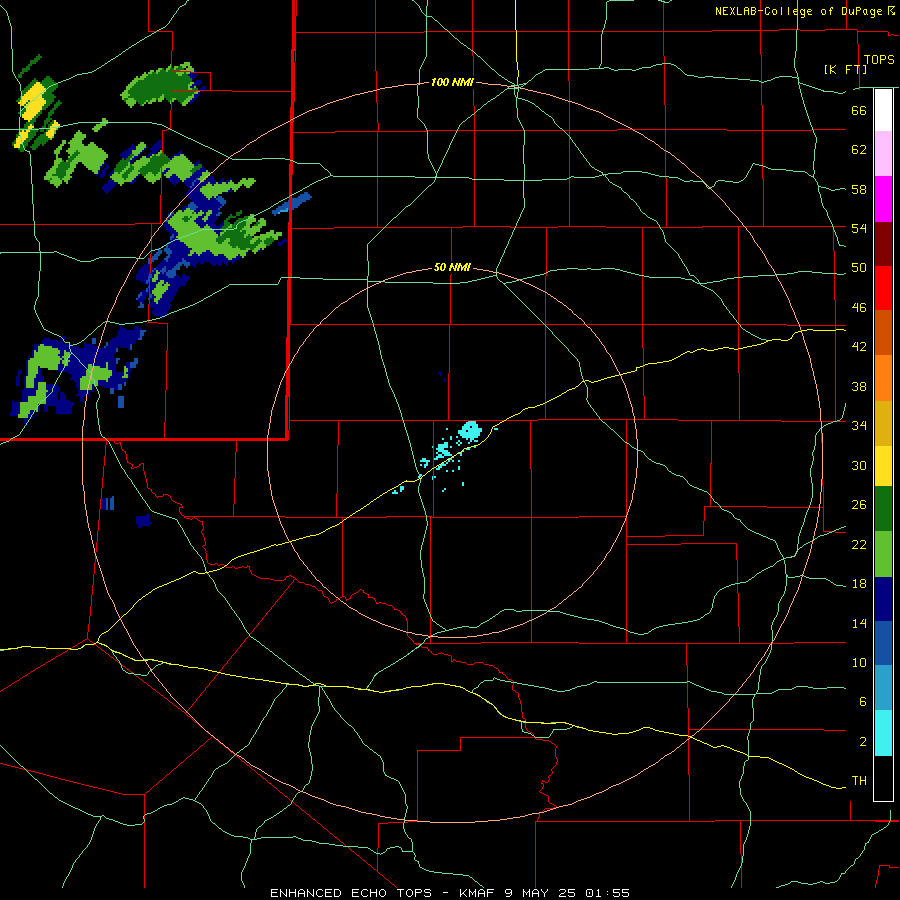Image resolution: width=900 pixels, height=900 pixels.
Task: Click the 50 NMI range ring label
Action: [452, 267]
